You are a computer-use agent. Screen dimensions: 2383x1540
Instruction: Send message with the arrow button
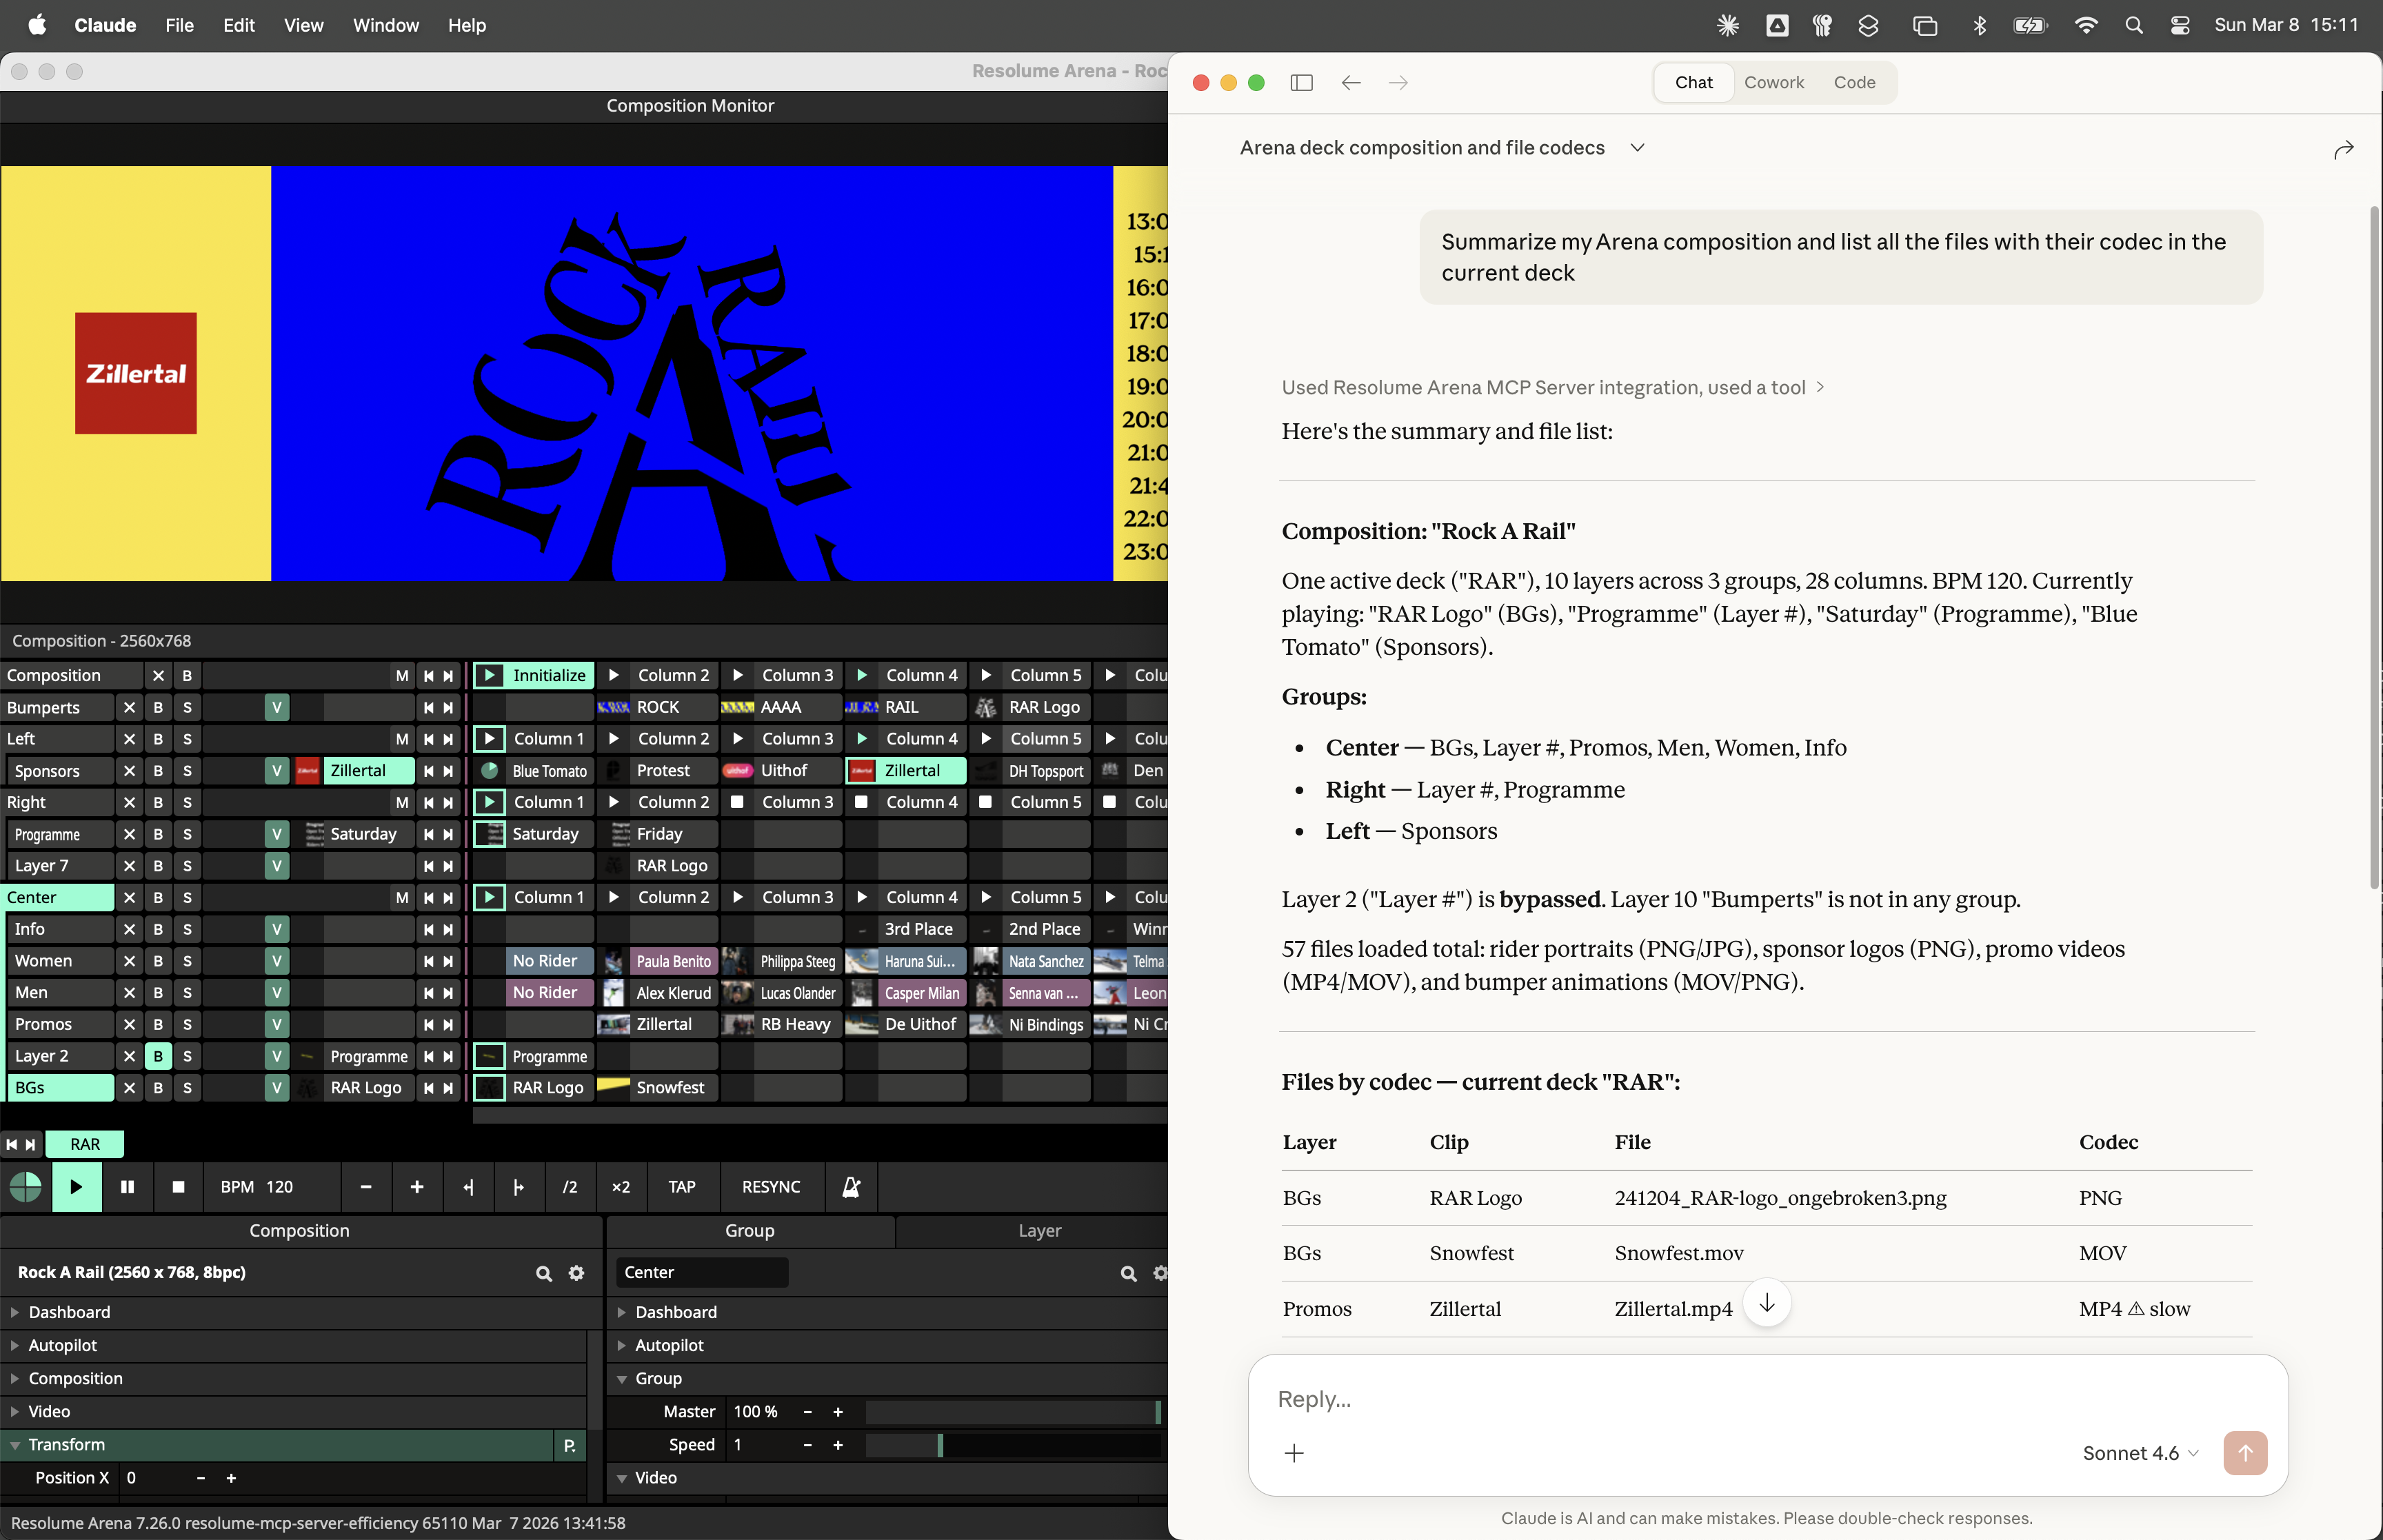coord(2244,1453)
